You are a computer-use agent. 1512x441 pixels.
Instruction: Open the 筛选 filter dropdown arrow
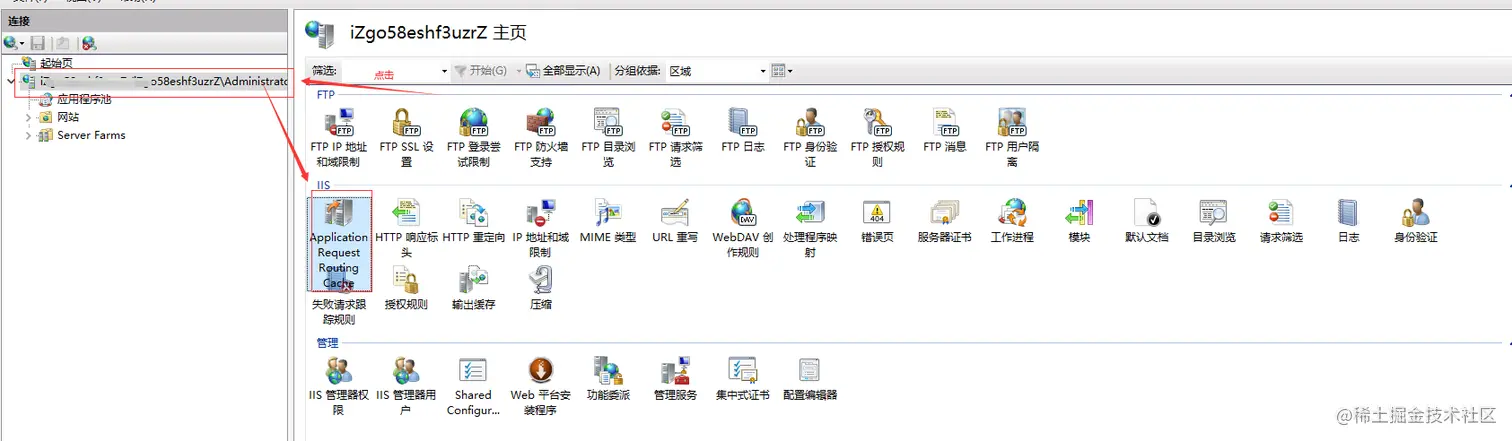click(x=445, y=71)
